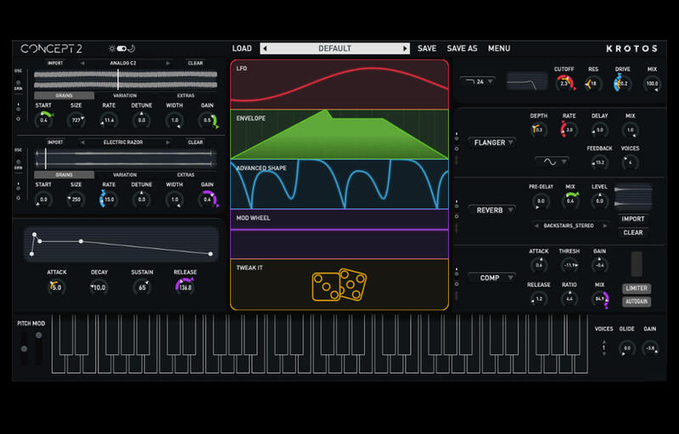Click the Flanger Depth knob
The width and height of the screenshot is (679, 434).
(x=538, y=130)
